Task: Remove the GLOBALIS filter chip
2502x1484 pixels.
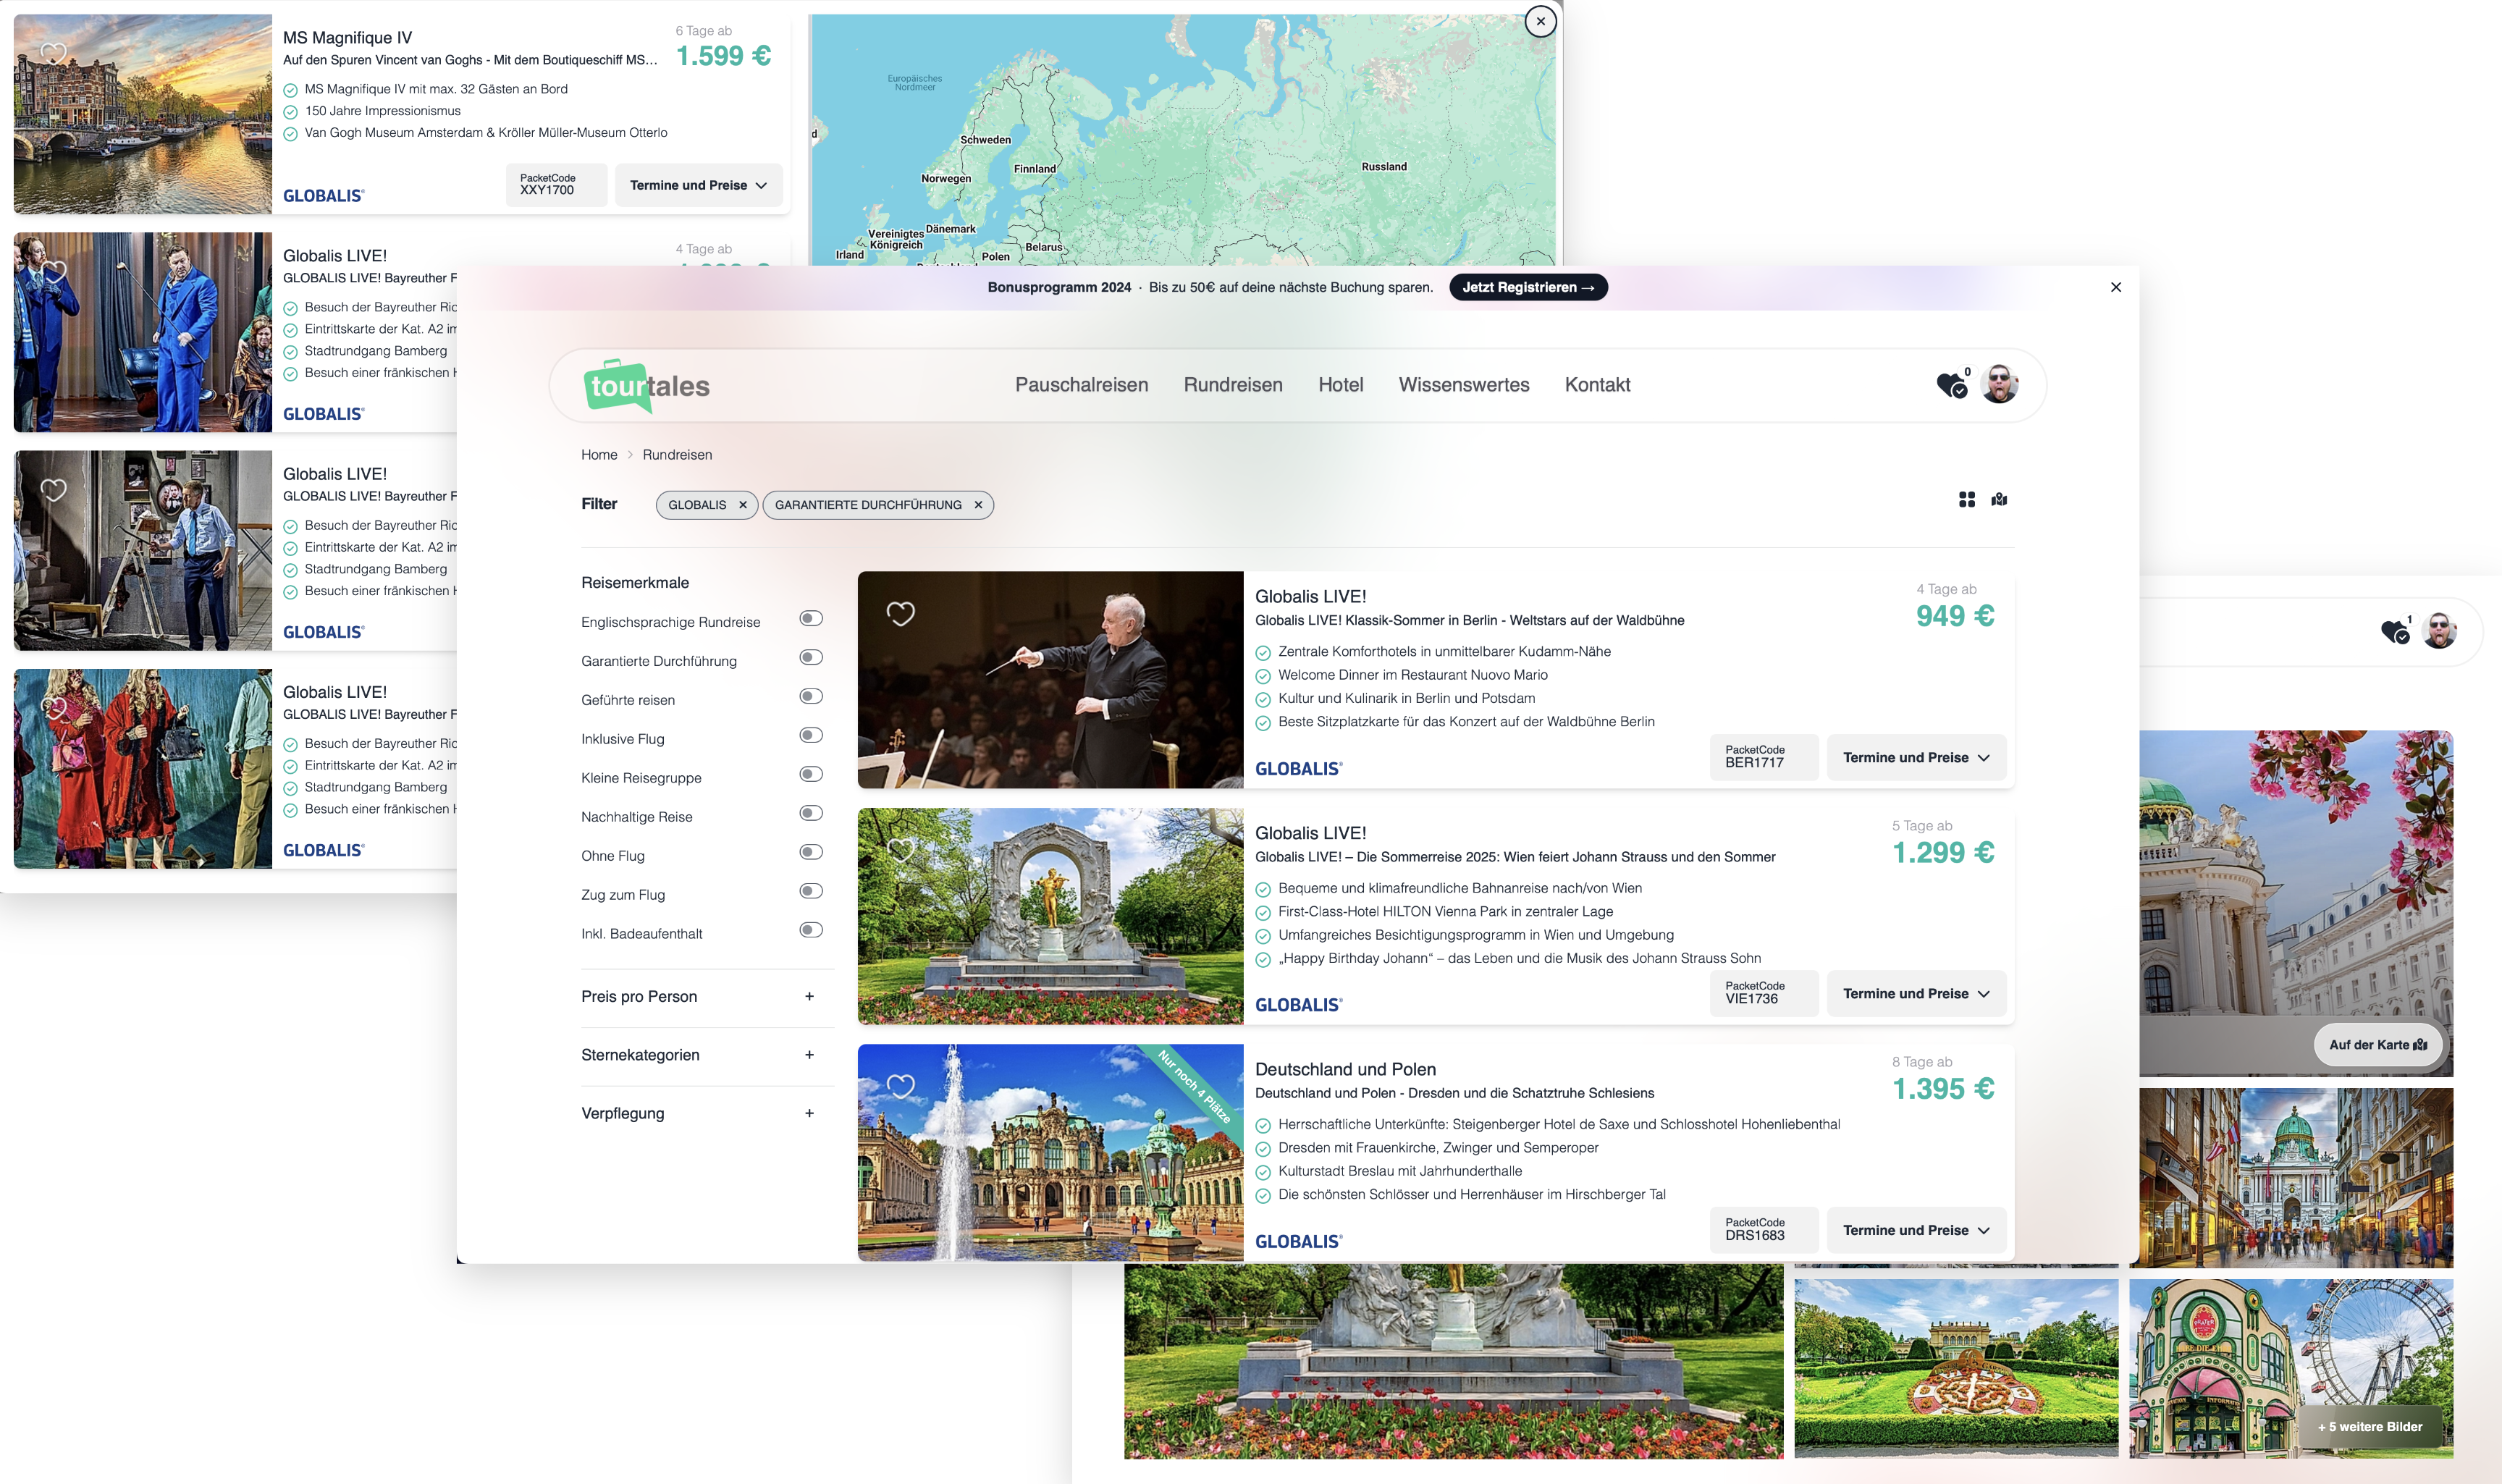Action: coord(743,505)
